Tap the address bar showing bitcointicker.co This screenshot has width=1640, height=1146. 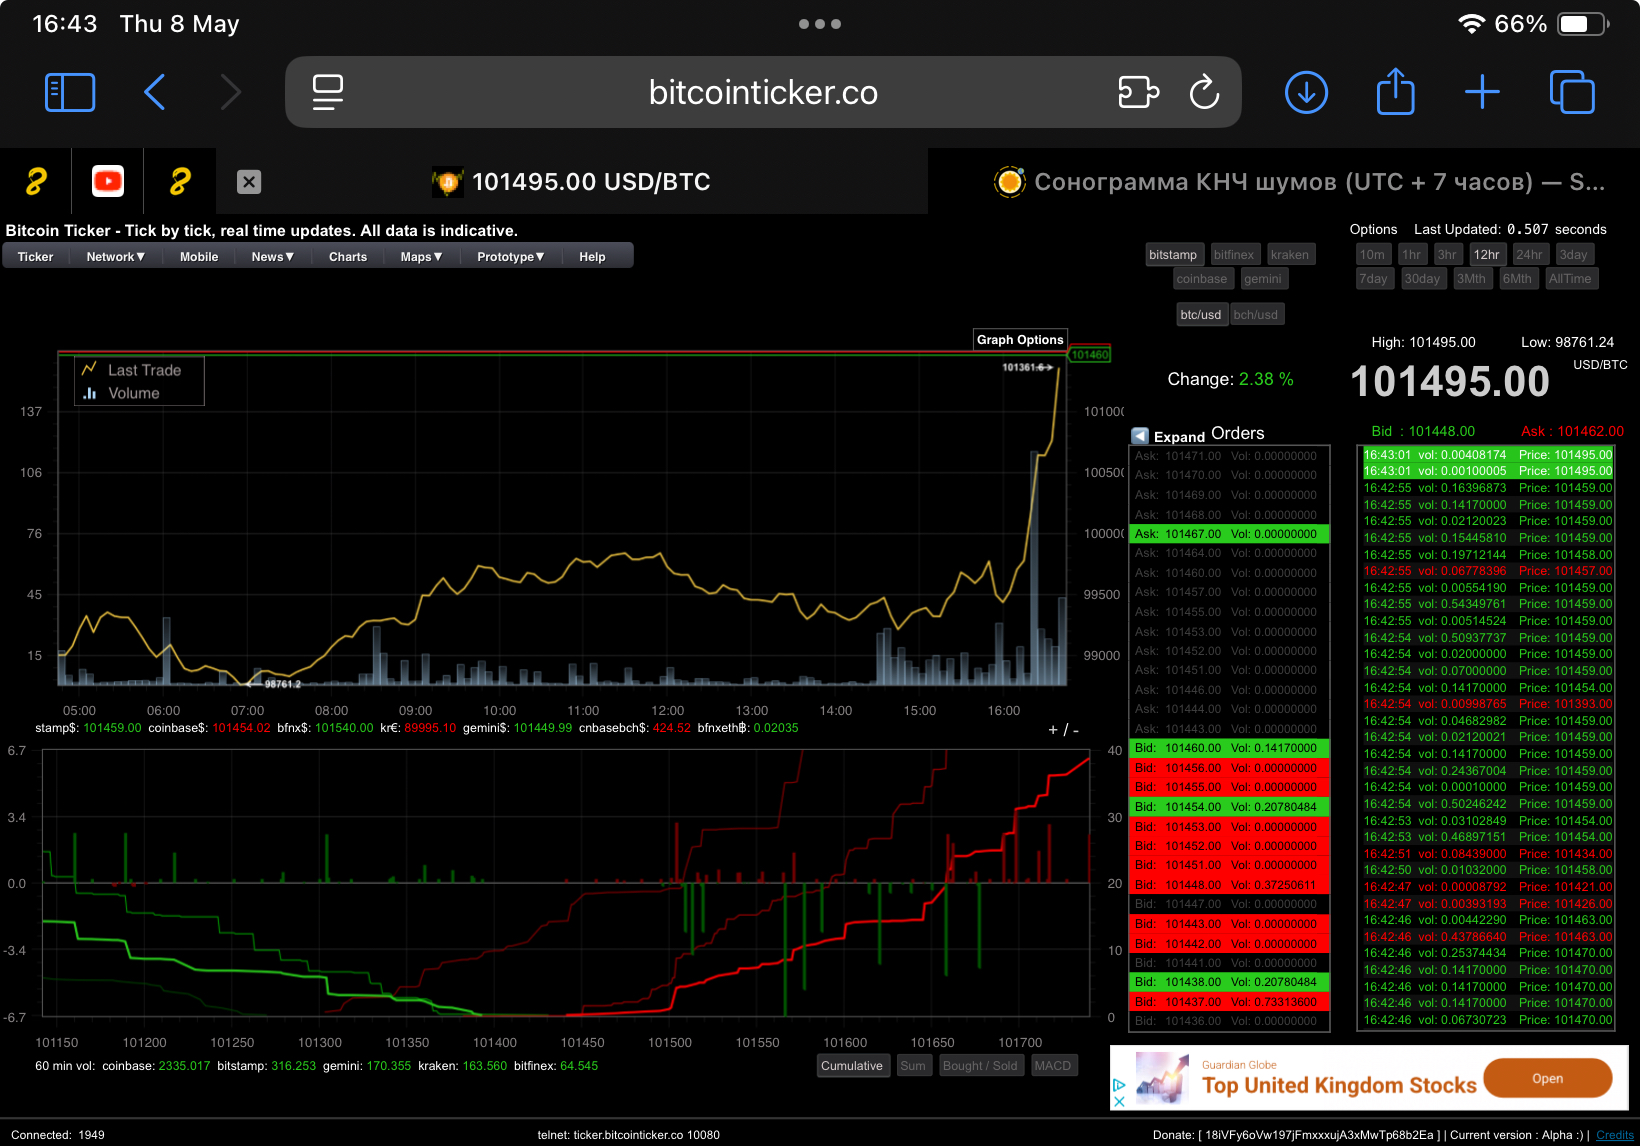coord(763,92)
